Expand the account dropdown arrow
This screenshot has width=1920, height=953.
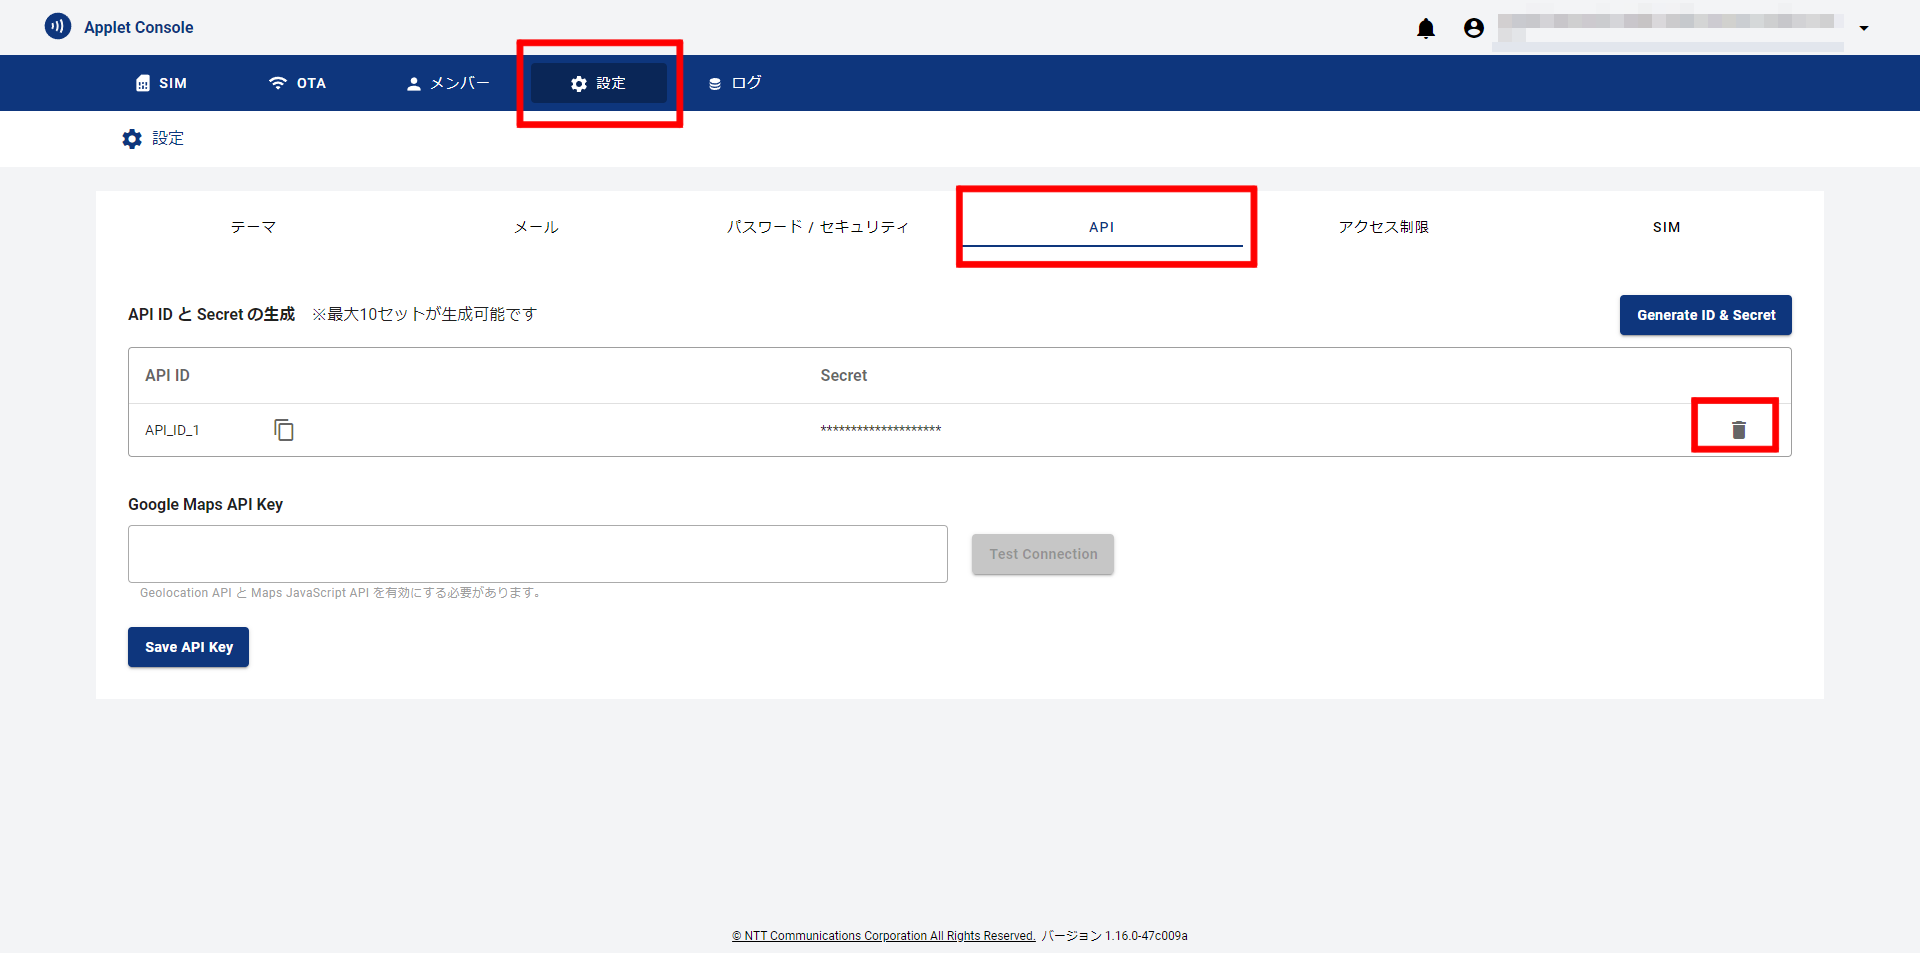[1864, 28]
